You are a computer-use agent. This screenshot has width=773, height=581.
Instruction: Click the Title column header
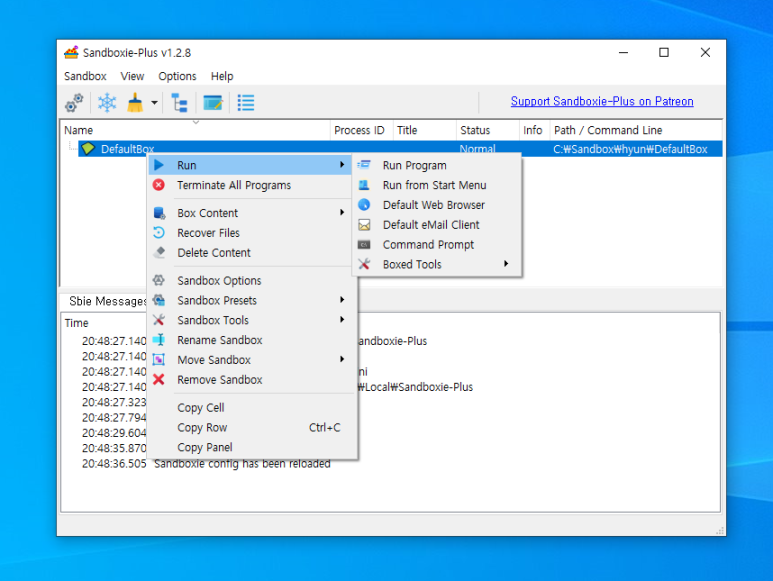pos(424,130)
